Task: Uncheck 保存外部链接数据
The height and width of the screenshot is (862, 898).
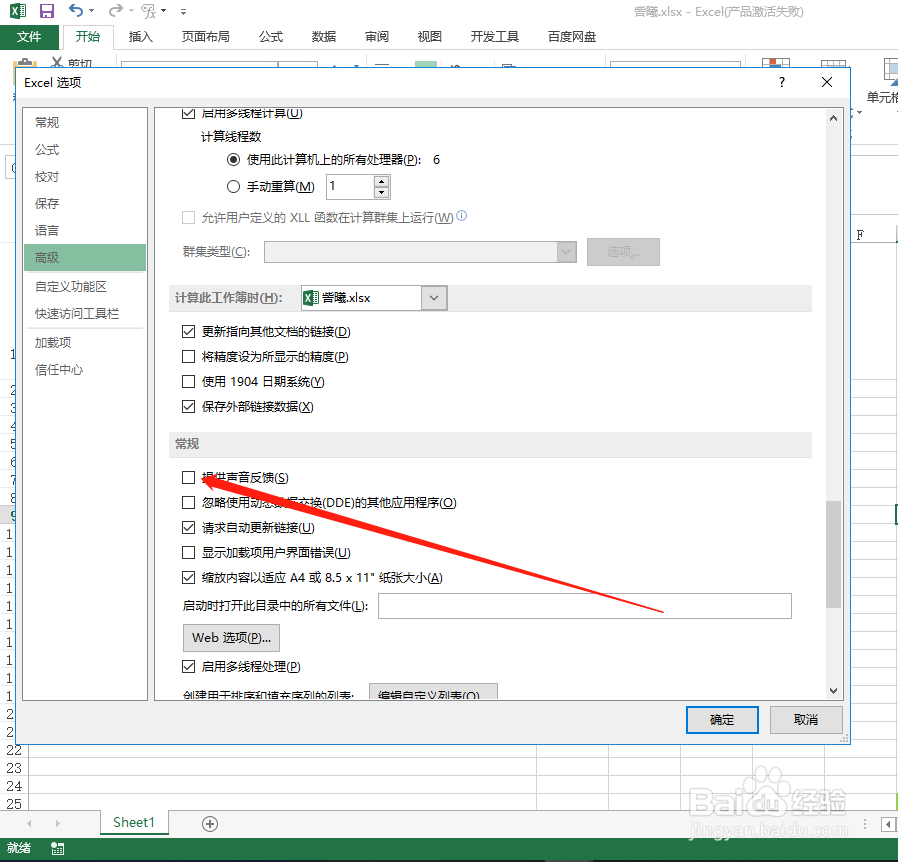Action: (x=188, y=406)
